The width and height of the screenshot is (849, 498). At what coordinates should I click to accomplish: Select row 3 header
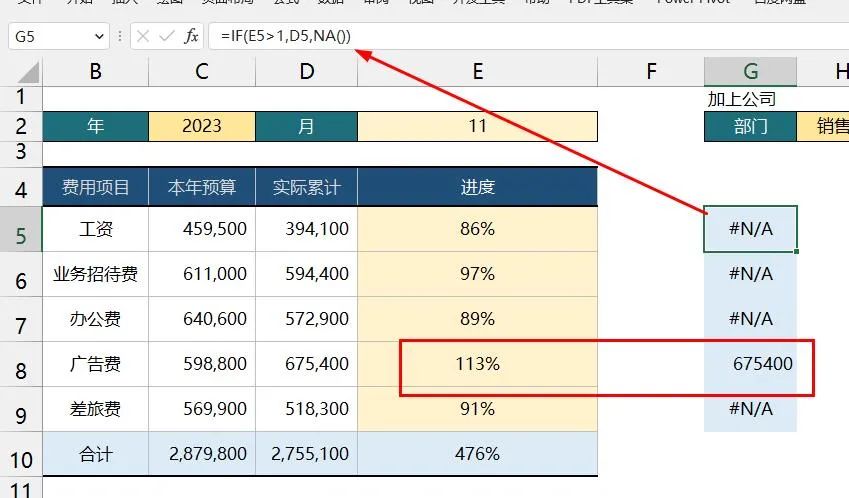[x=21, y=152]
